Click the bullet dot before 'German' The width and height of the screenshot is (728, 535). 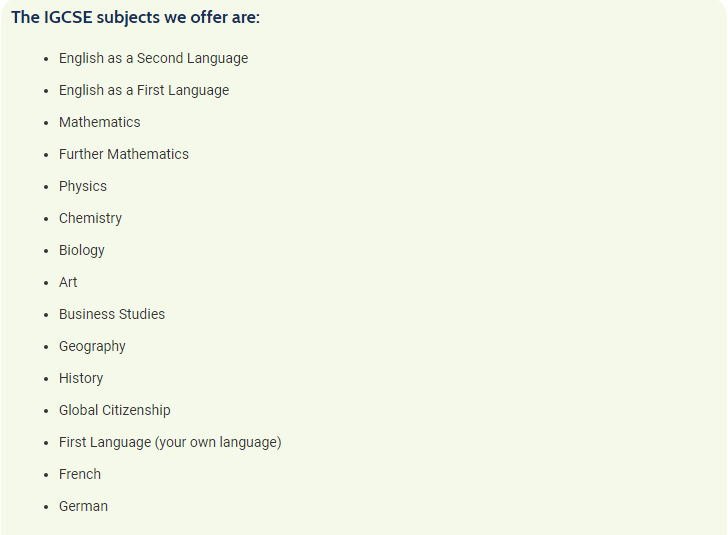point(46,507)
